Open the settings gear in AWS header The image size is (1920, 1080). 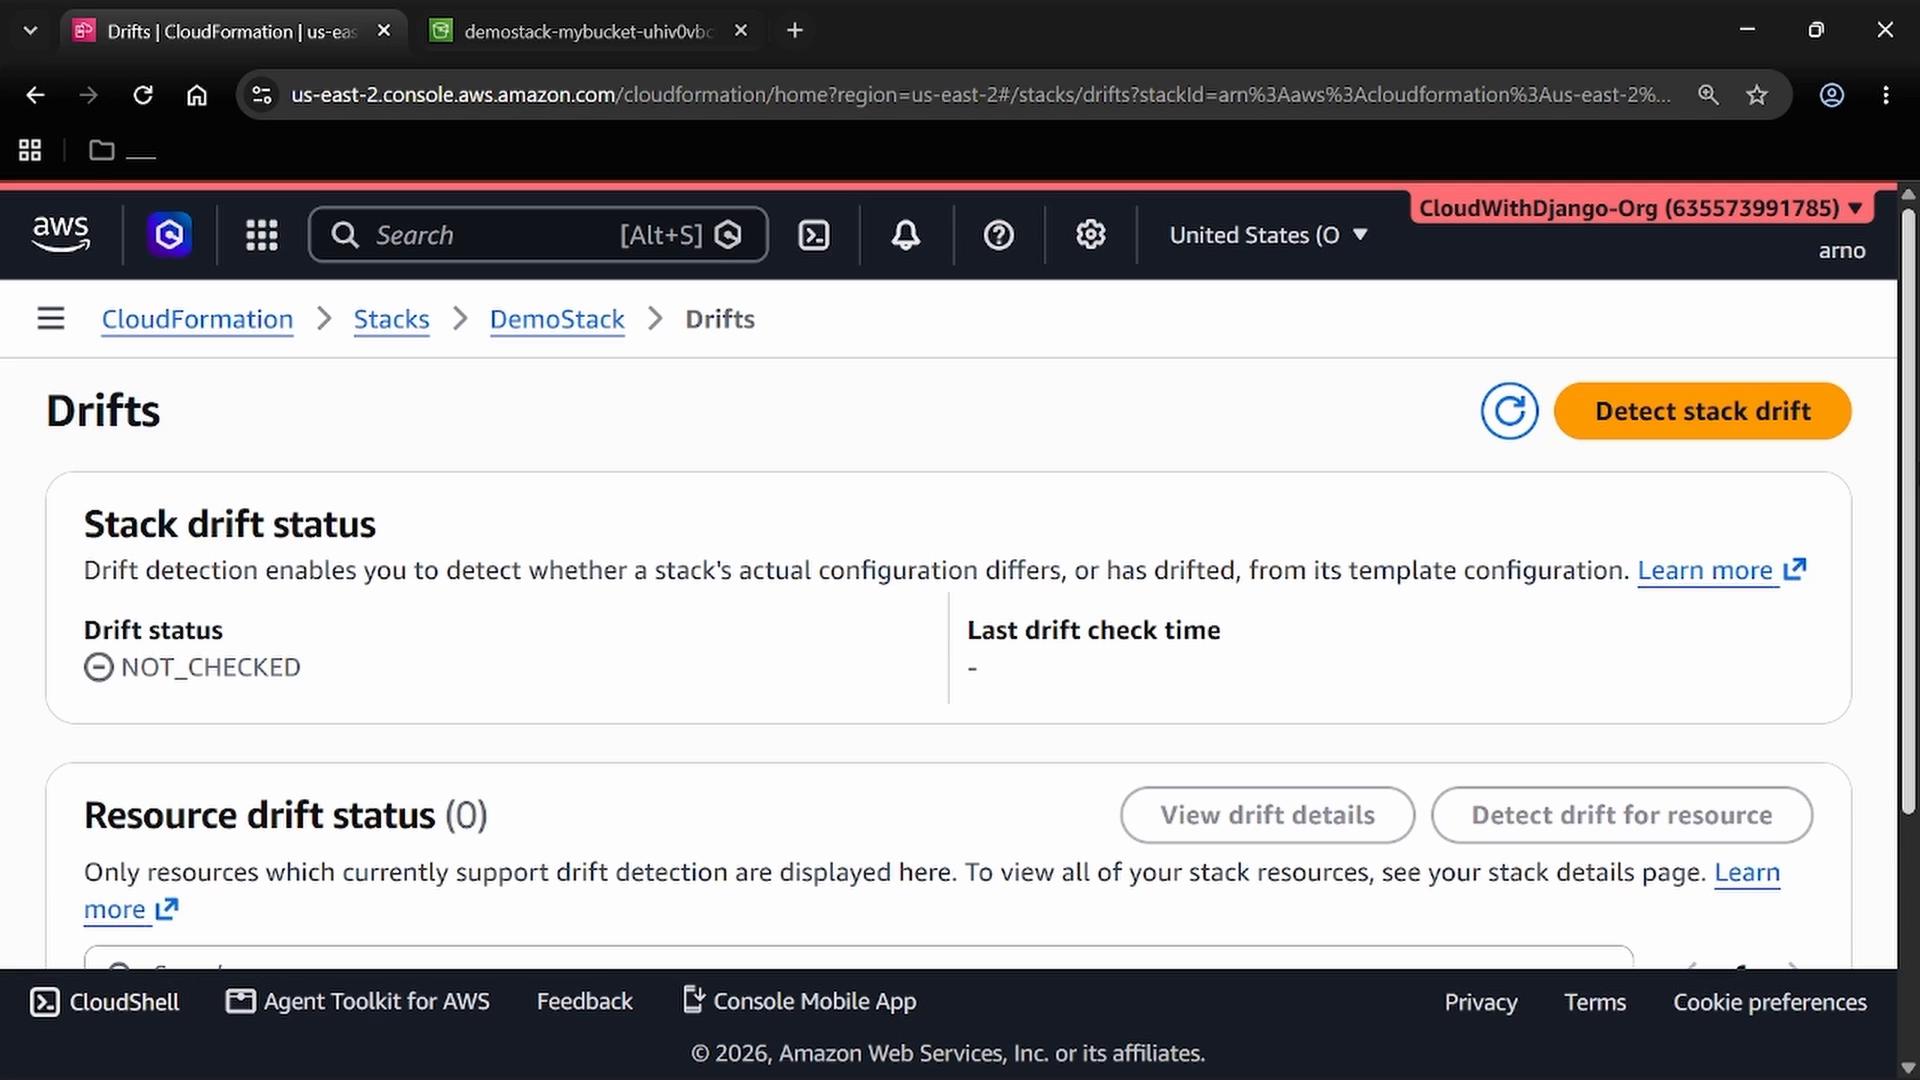coord(1091,235)
